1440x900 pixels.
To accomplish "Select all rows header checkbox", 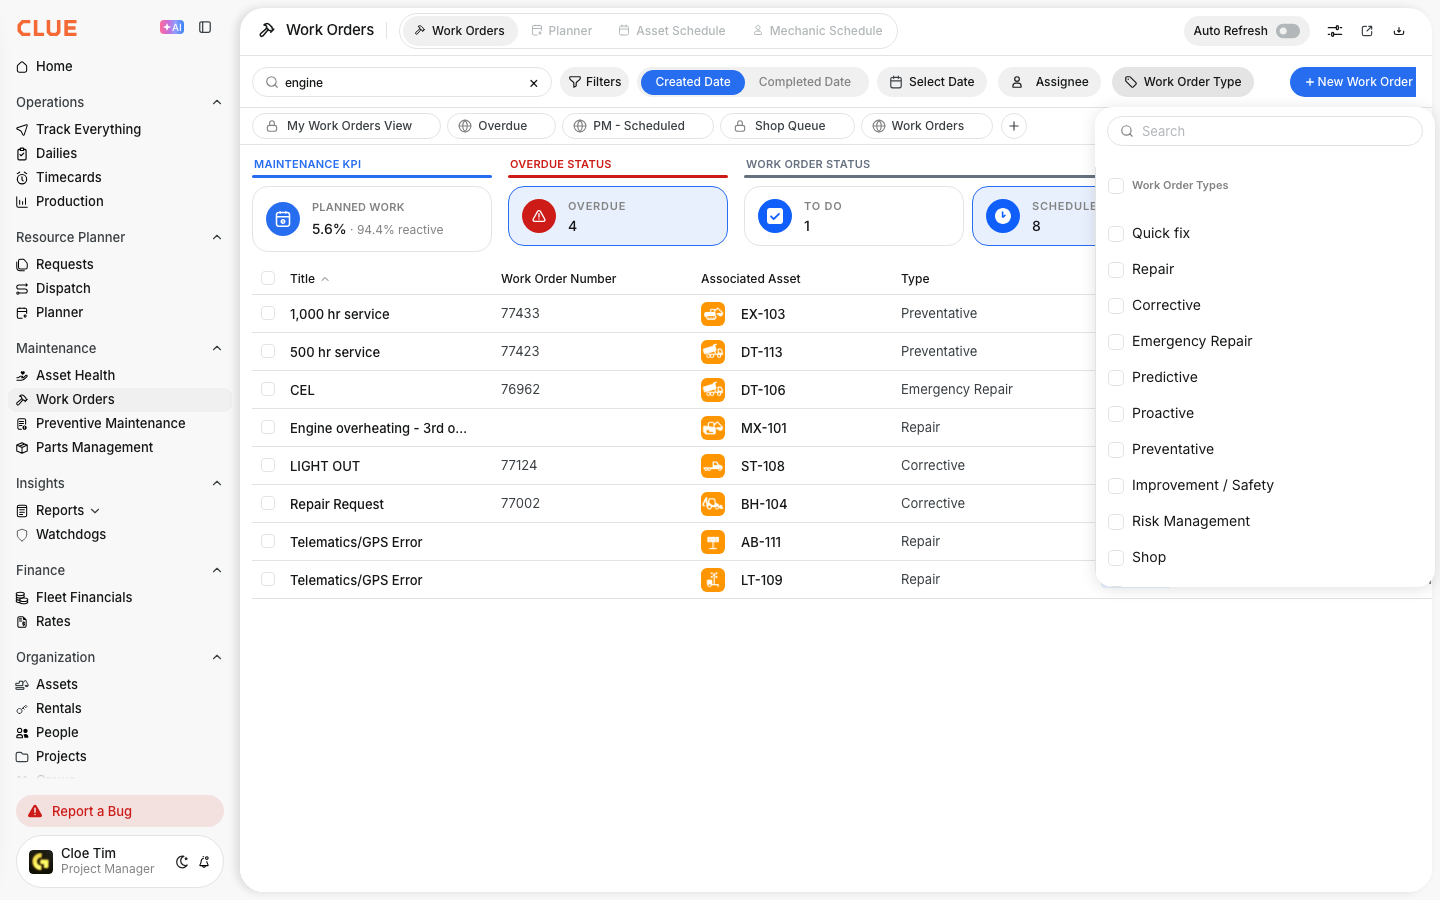I will [x=268, y=278].
